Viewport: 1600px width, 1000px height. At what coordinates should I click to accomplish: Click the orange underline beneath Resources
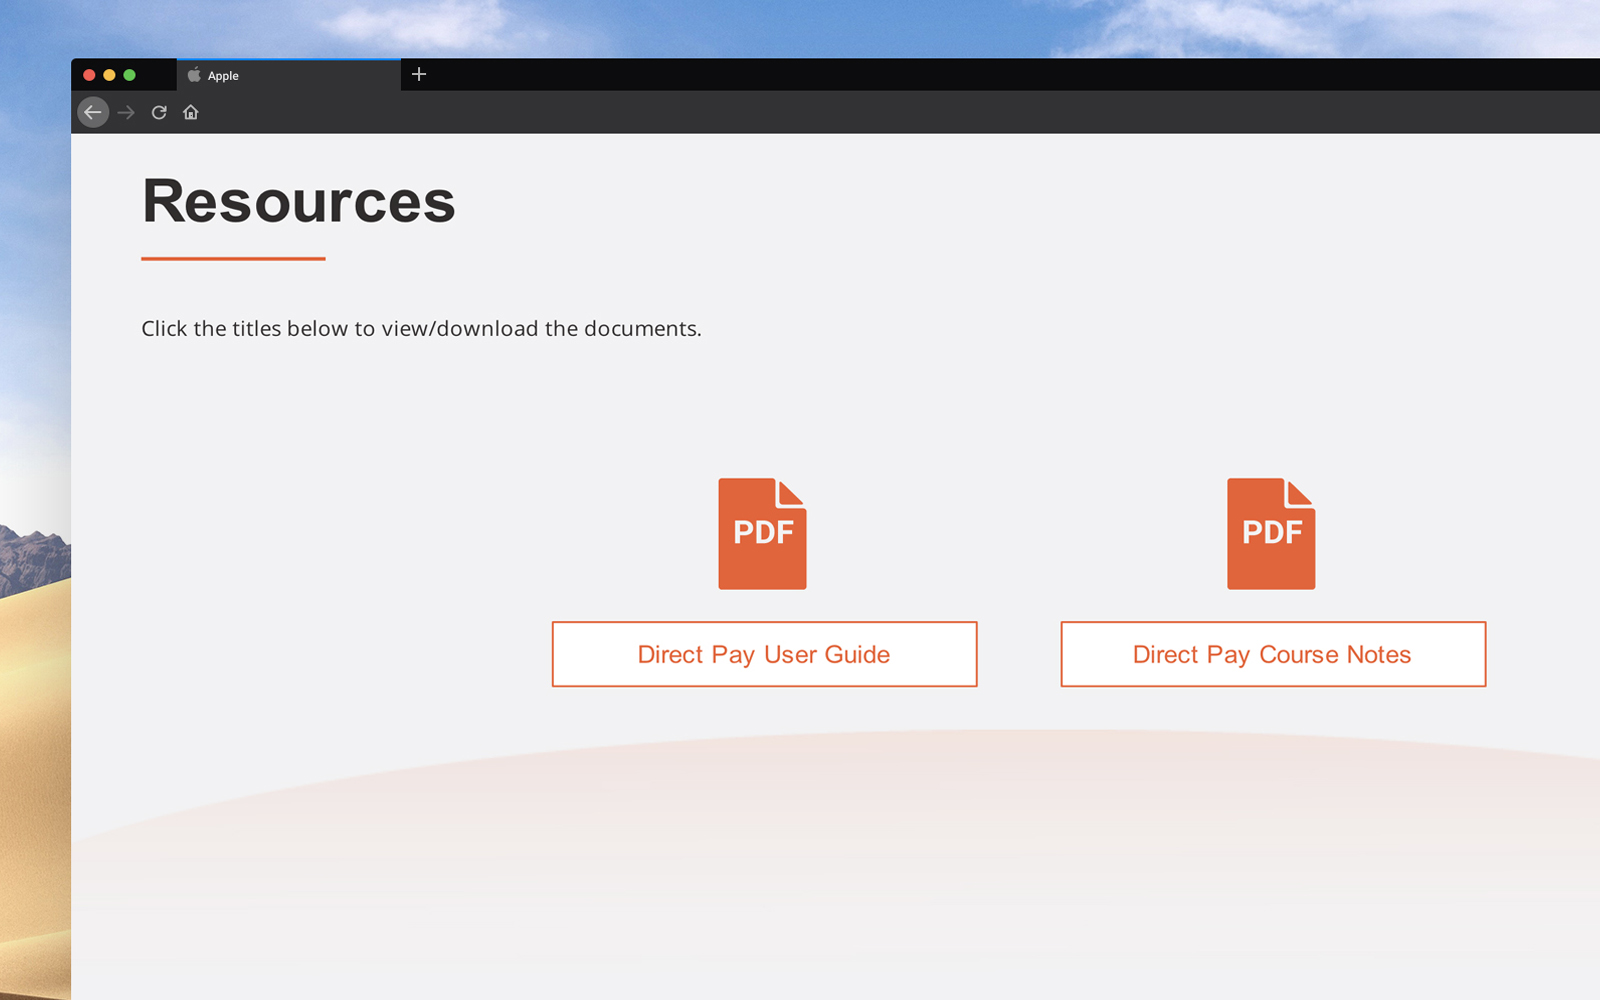[233, 258]
